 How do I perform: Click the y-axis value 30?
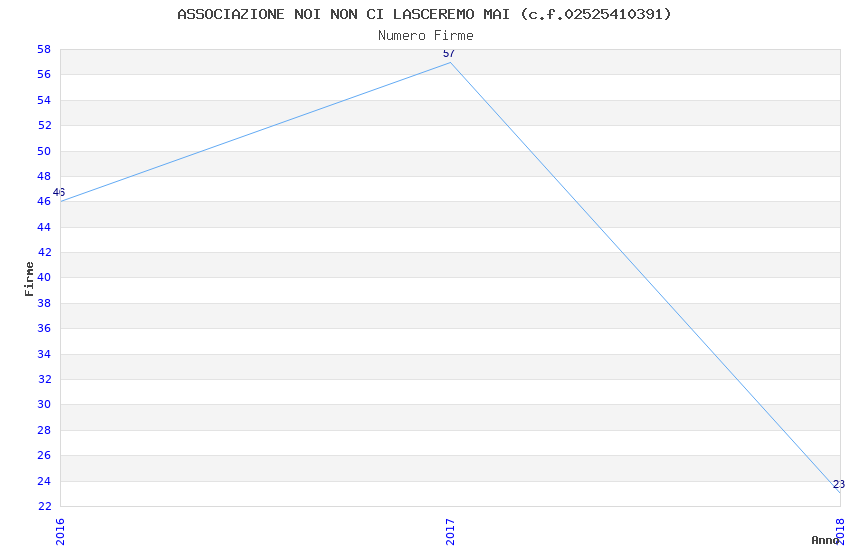point(44,404)
